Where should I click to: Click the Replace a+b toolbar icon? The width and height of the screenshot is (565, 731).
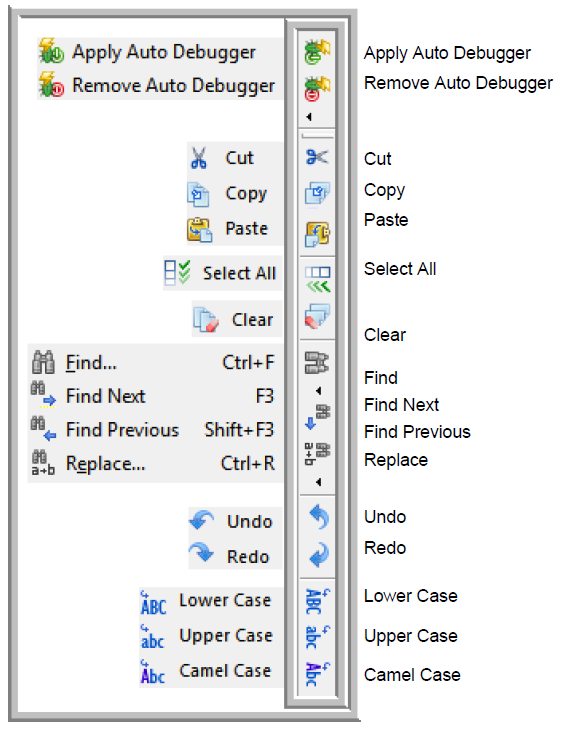tap(317, 454)
